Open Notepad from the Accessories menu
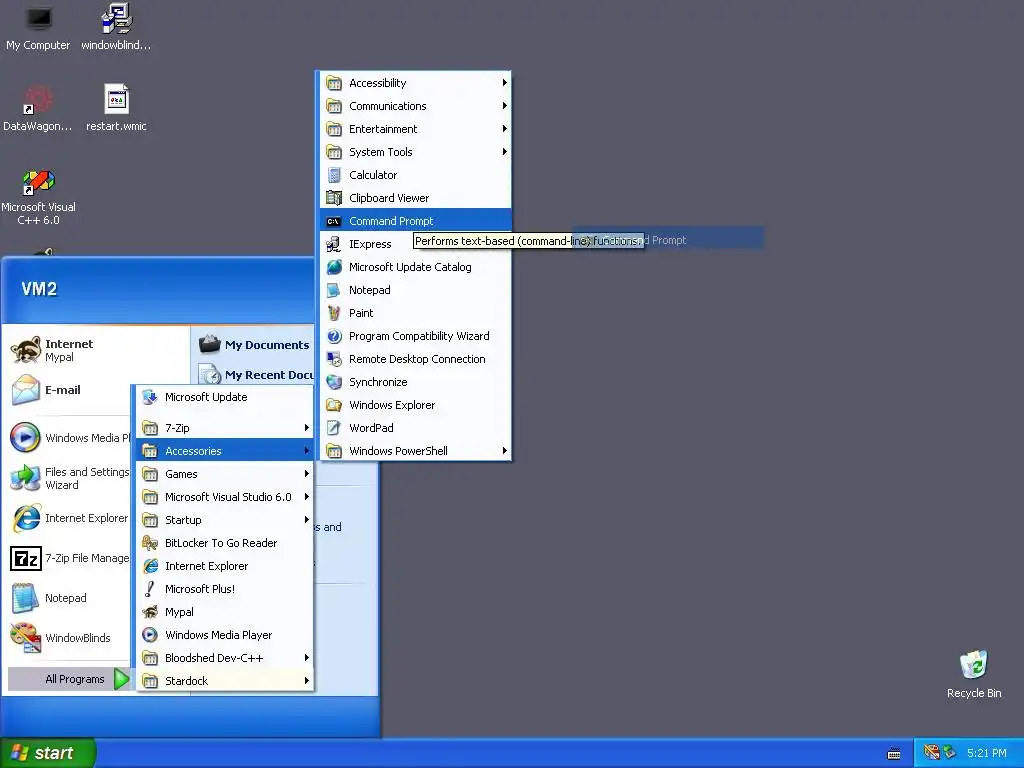 415,290
